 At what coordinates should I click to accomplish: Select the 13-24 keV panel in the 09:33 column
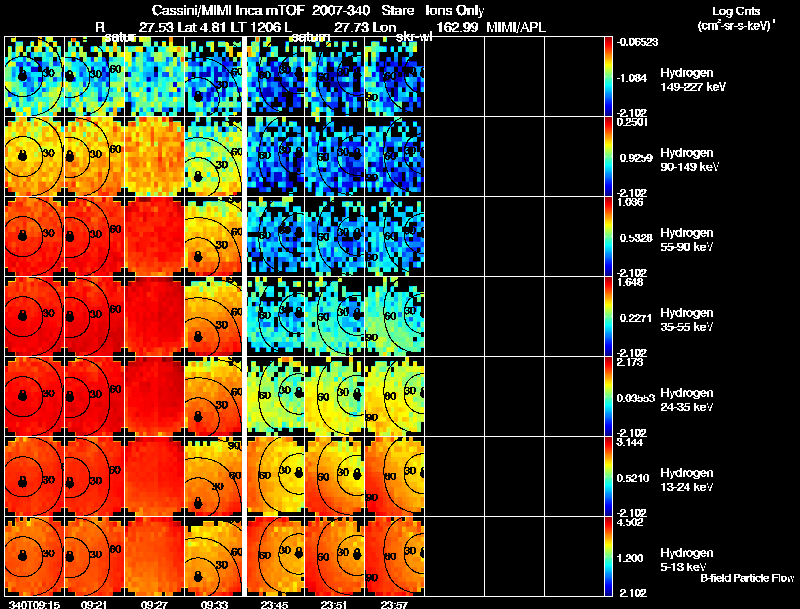tap(214, 476)
